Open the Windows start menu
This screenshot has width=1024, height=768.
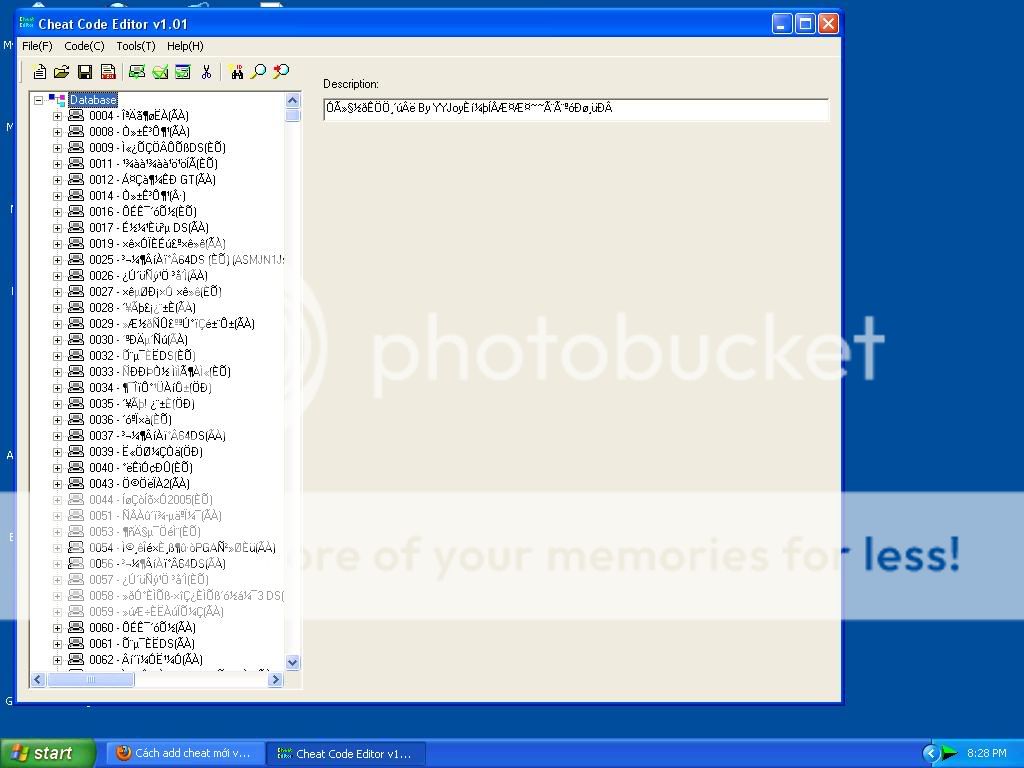pos(47,753)
